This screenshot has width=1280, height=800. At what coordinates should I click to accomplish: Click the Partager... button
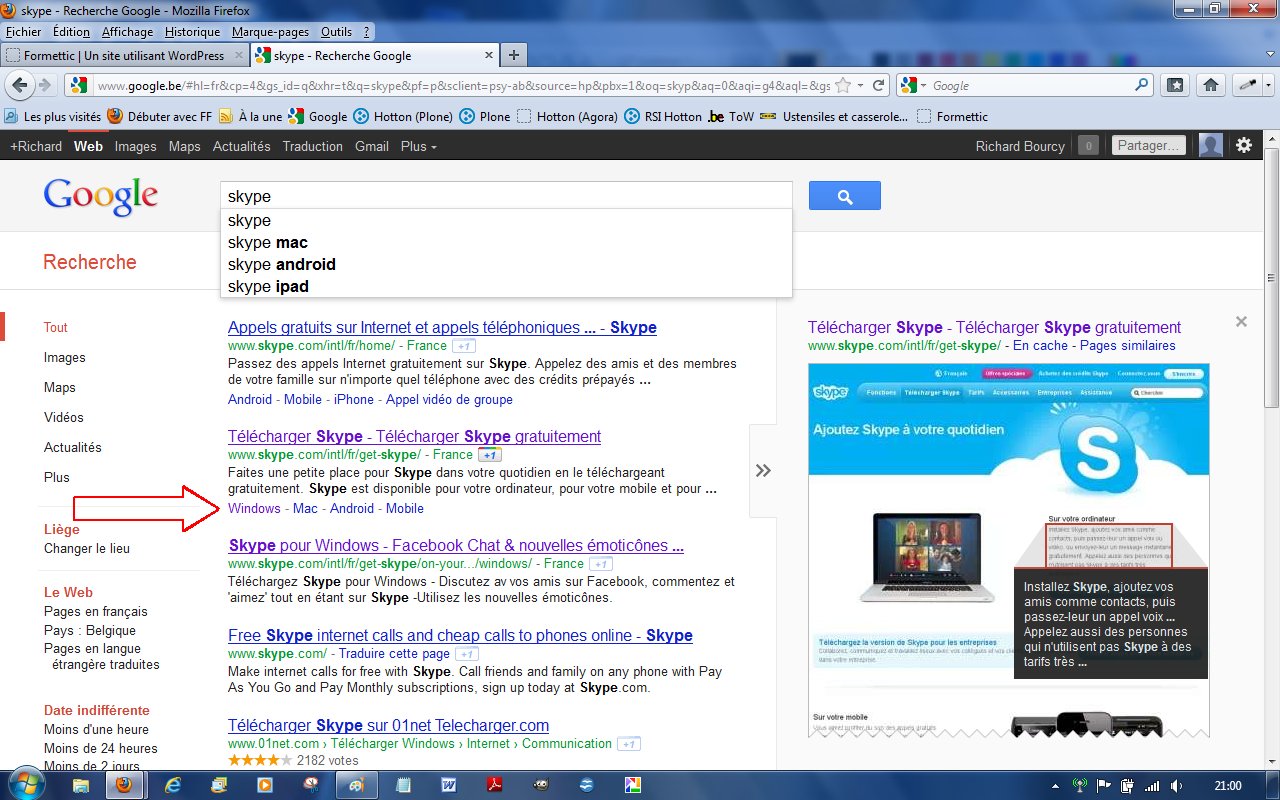[x=1148, y=146]
